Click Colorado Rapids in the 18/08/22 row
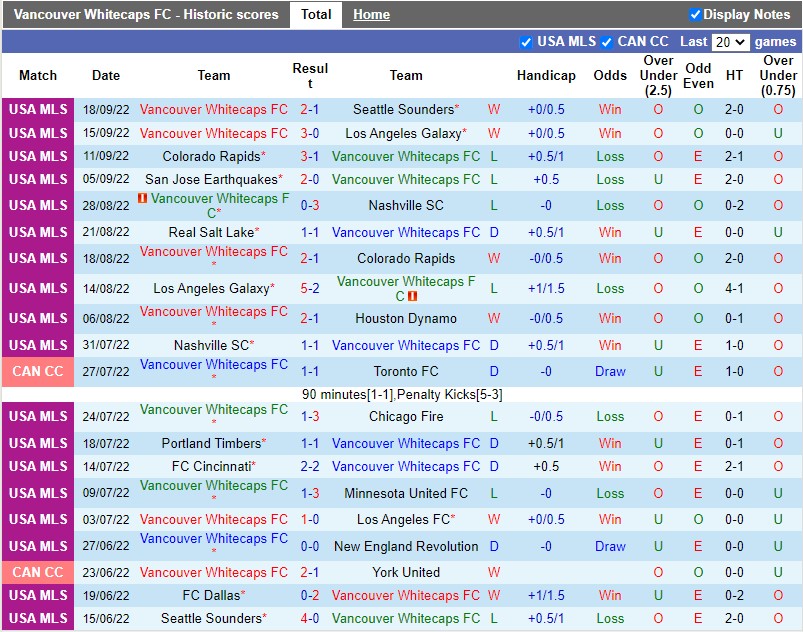Viewport: 803px width, 632px height. point(406,258)
